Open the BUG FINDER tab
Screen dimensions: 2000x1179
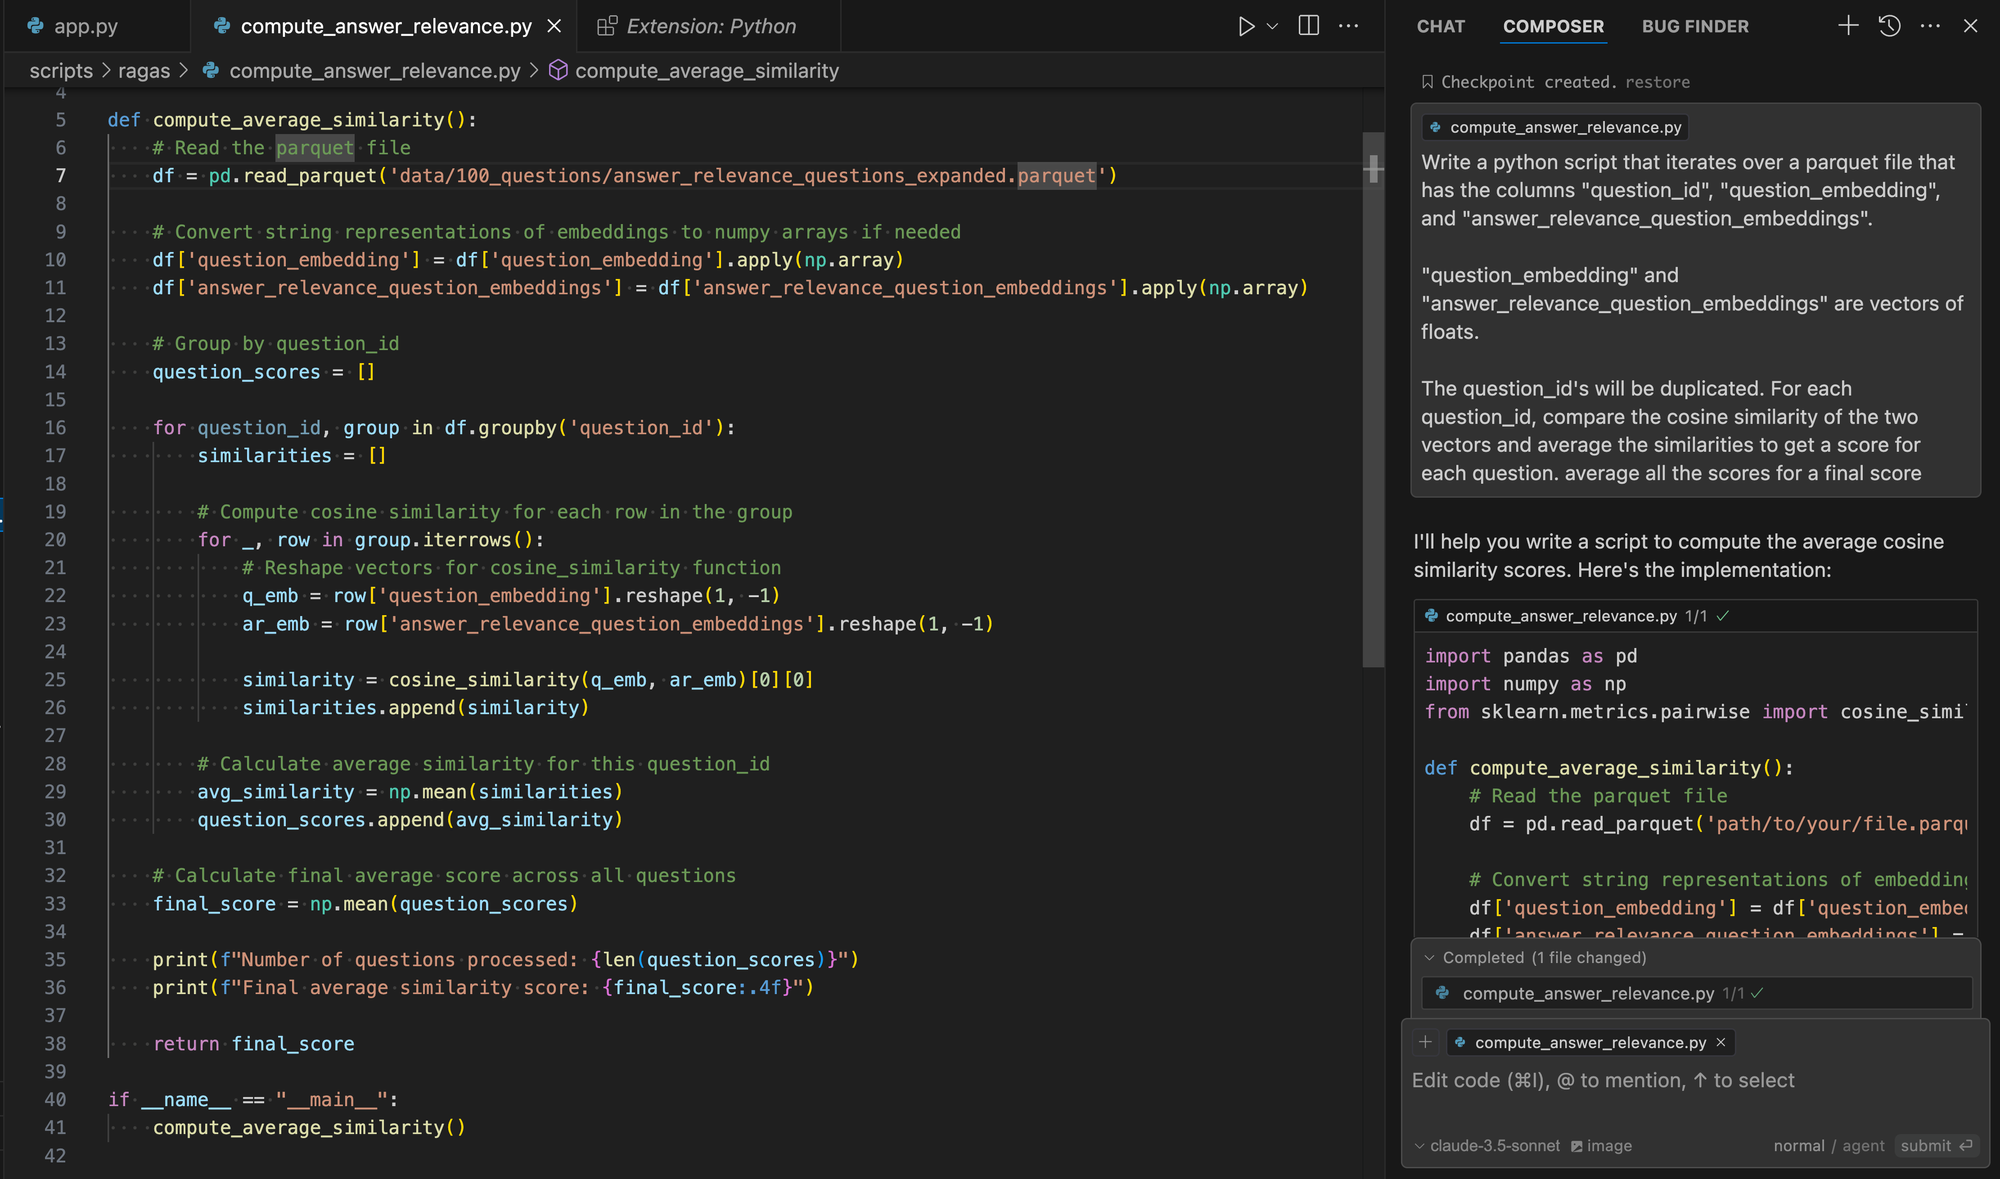tap(1695, 26)
